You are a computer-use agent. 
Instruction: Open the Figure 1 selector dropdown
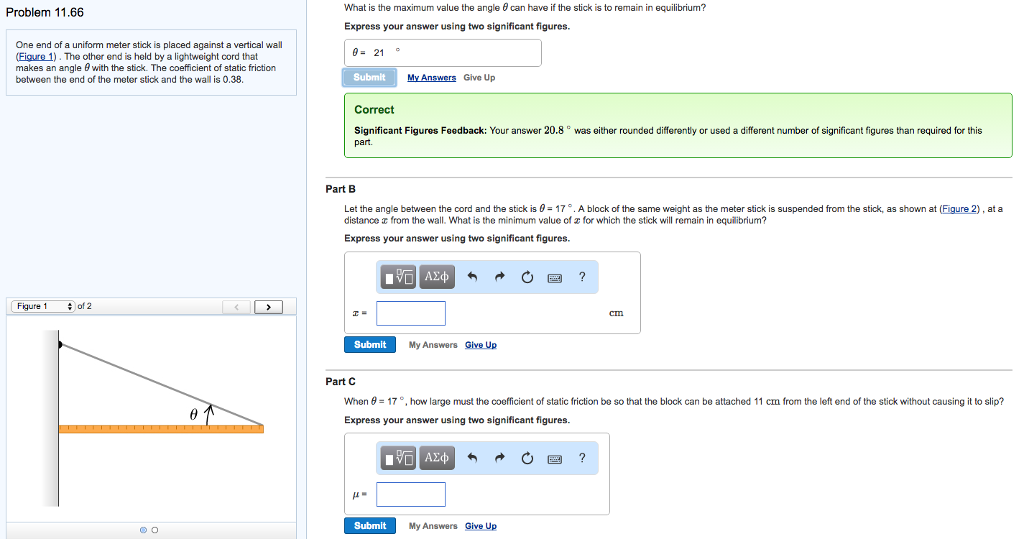click(43, 306)
